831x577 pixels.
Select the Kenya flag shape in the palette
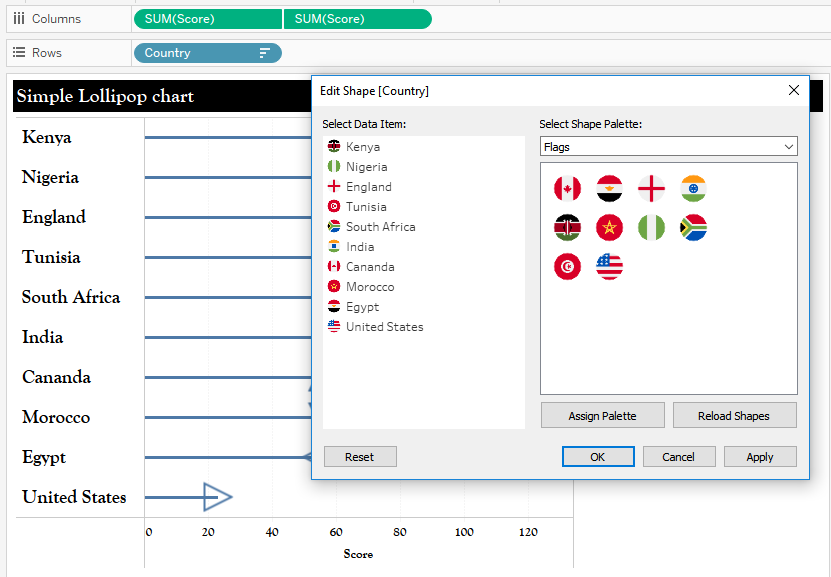(567, 227)
